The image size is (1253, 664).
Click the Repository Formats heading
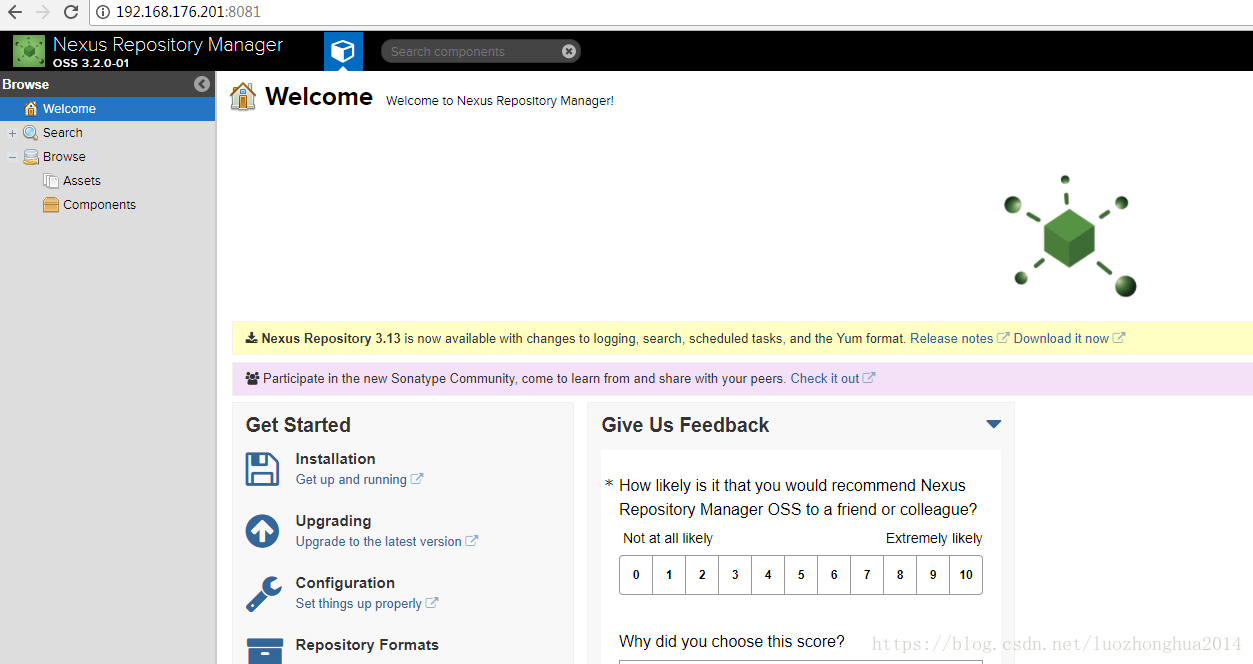pos(367,645)
